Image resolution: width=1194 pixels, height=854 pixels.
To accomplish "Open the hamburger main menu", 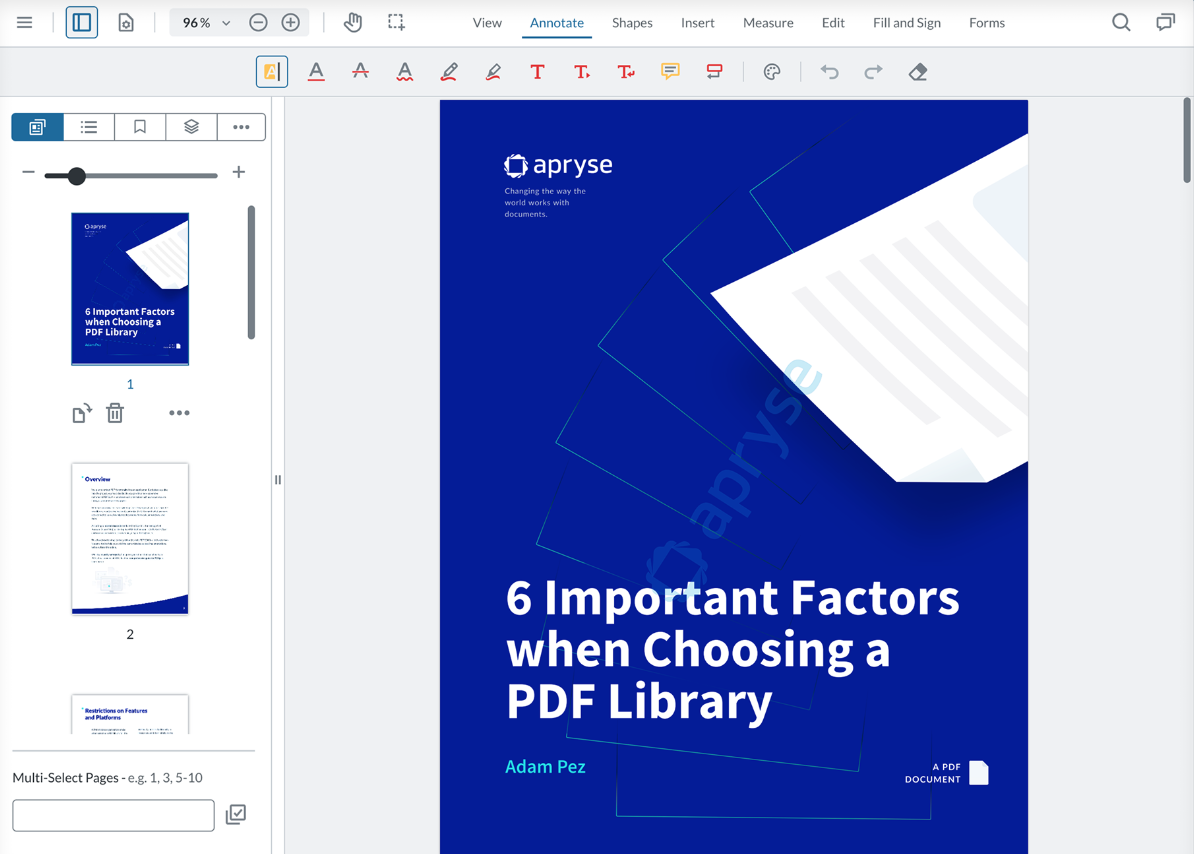I will (24, 23).
